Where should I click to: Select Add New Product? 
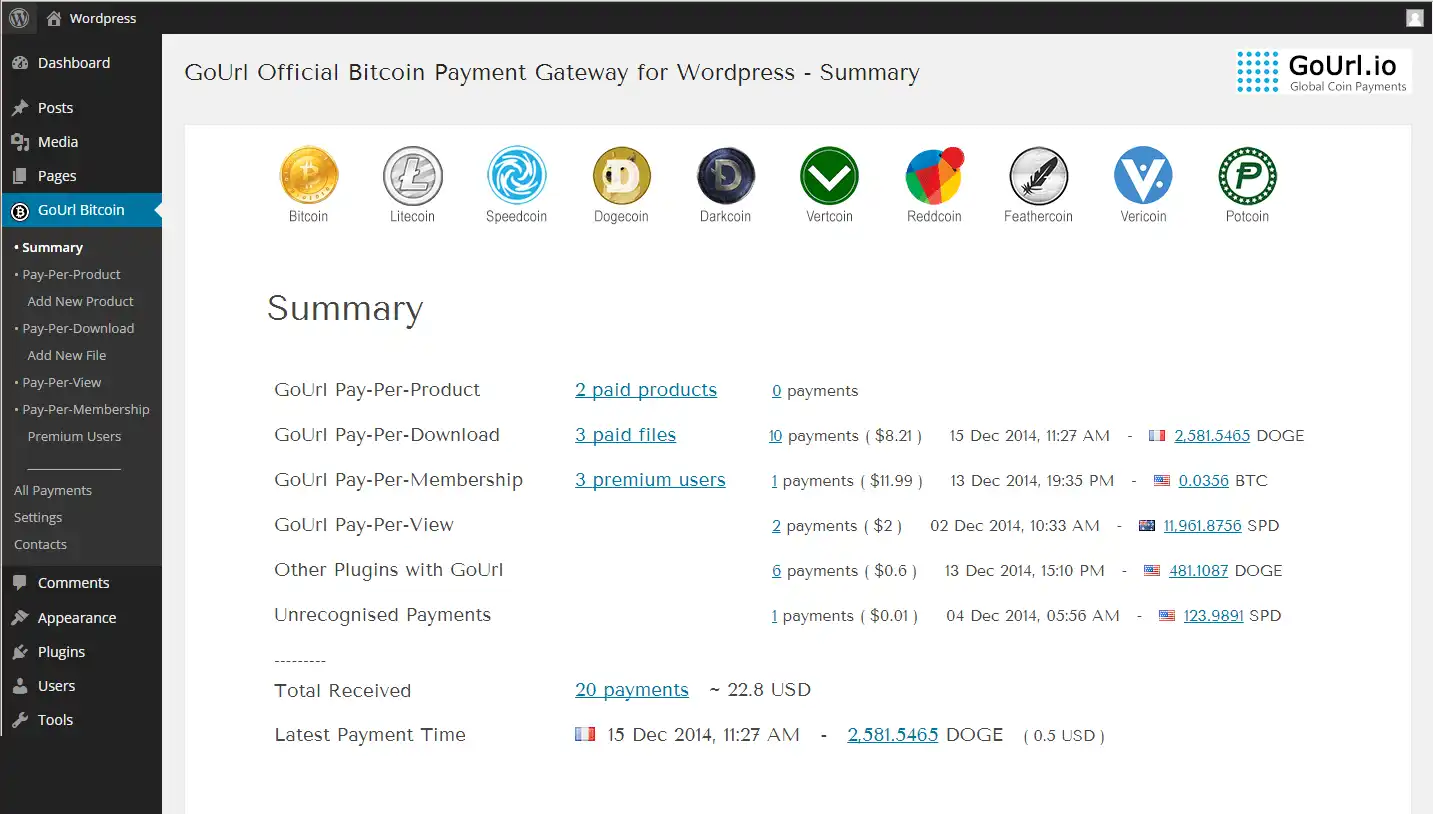pyautogui.click(x=80, y=301)
